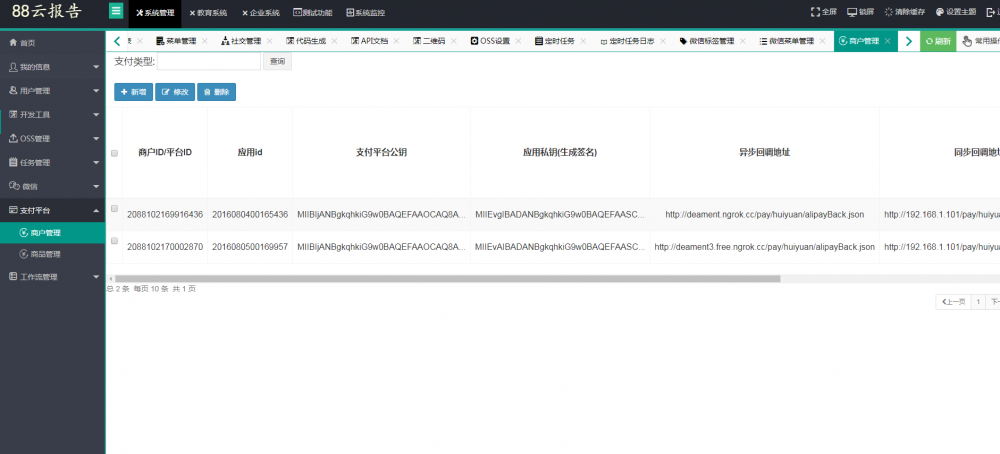Expand 开发工具 with its dropdown arrow
The height and width of the screenshot is (454, 1000).
click(96, 115)
